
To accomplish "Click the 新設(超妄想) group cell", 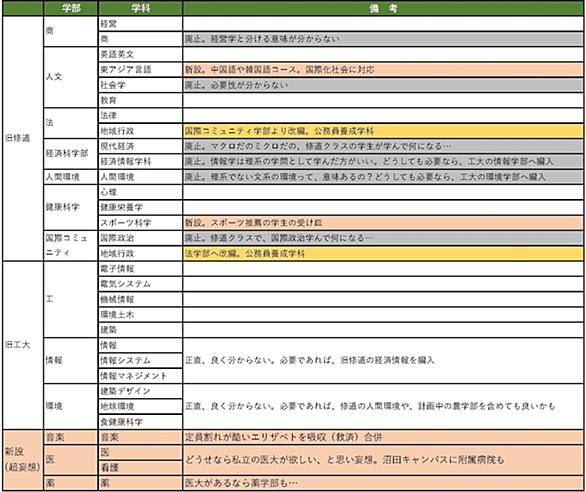I will 23,460.
